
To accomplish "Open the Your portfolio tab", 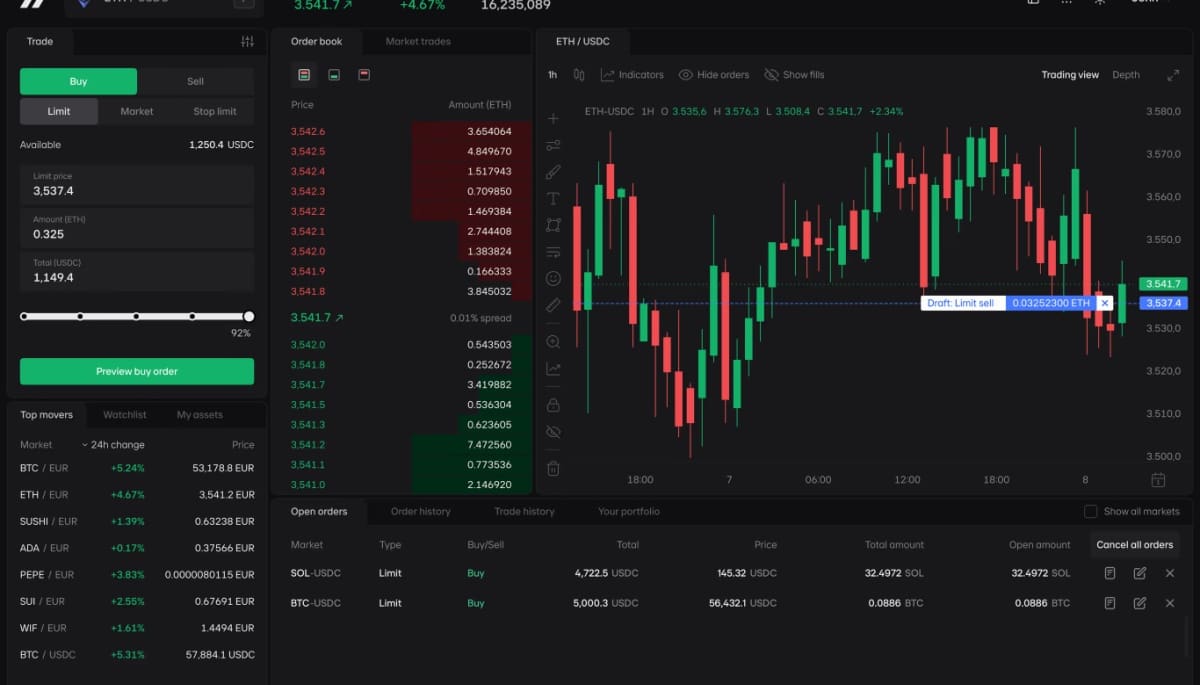I will point(629,511).
